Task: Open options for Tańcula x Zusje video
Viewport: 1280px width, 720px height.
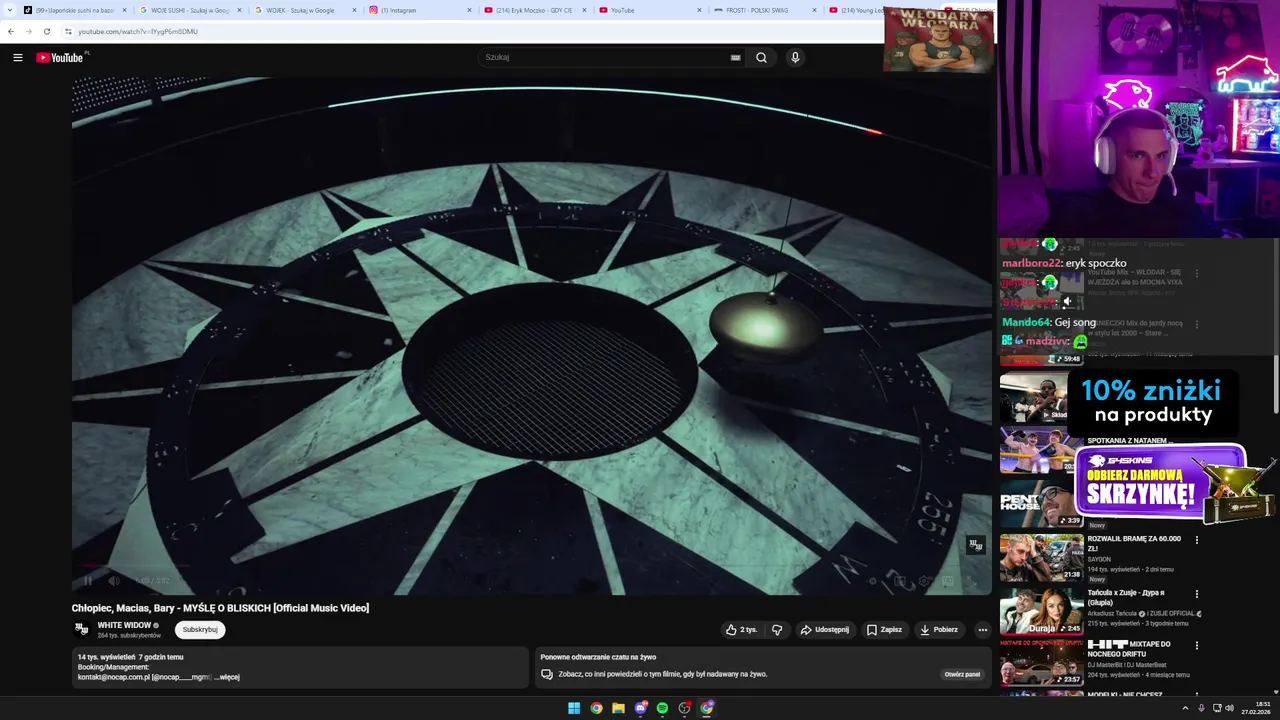Action: point(1197,594)
